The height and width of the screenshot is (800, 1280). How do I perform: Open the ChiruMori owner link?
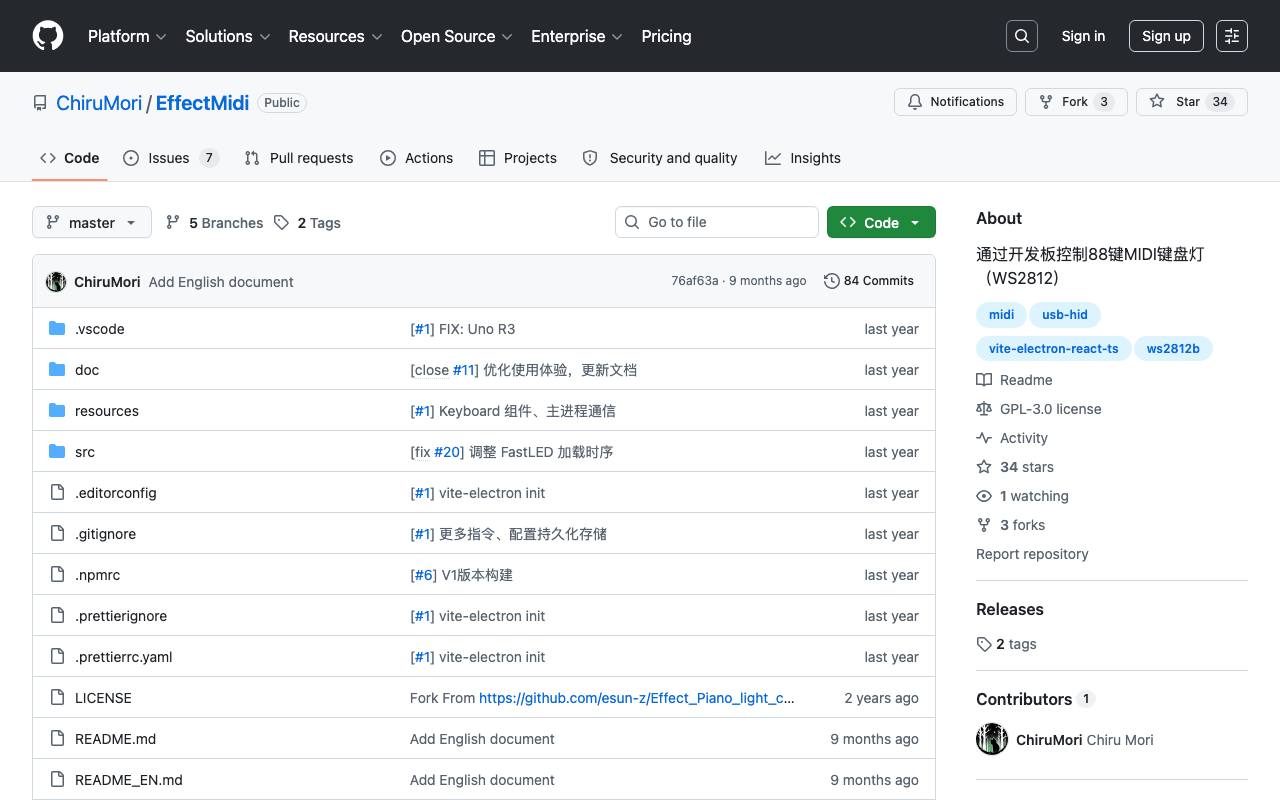pos(99,103)
